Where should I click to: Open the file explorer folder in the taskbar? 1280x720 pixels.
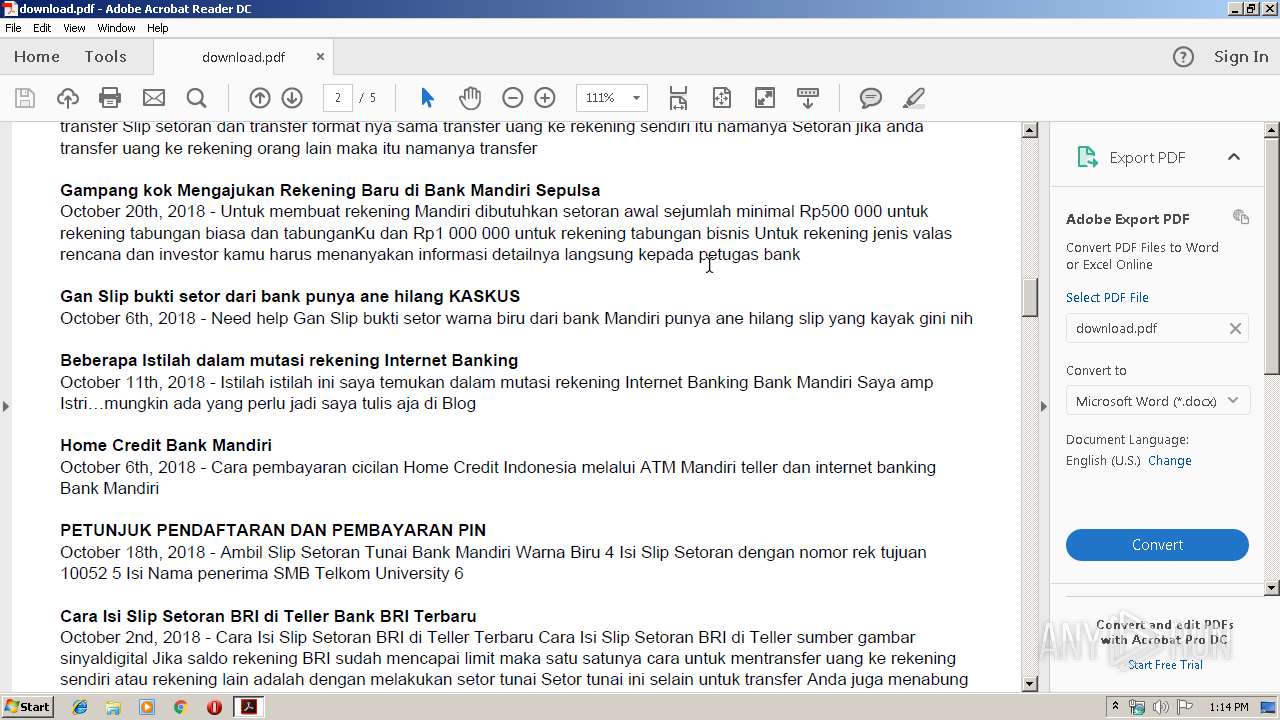point(113,707)
